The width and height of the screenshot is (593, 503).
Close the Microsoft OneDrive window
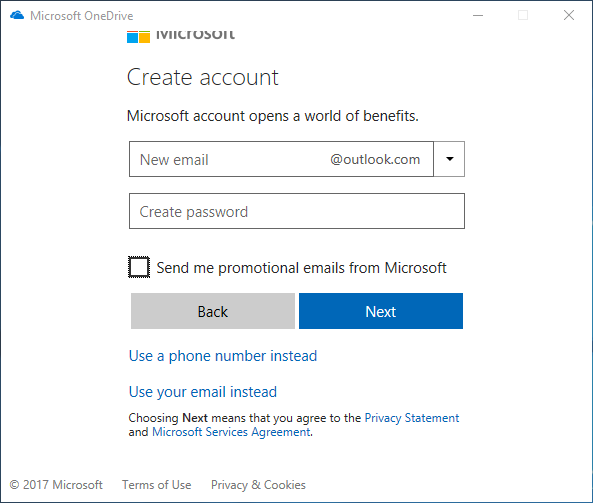click(x=569, y=16)
